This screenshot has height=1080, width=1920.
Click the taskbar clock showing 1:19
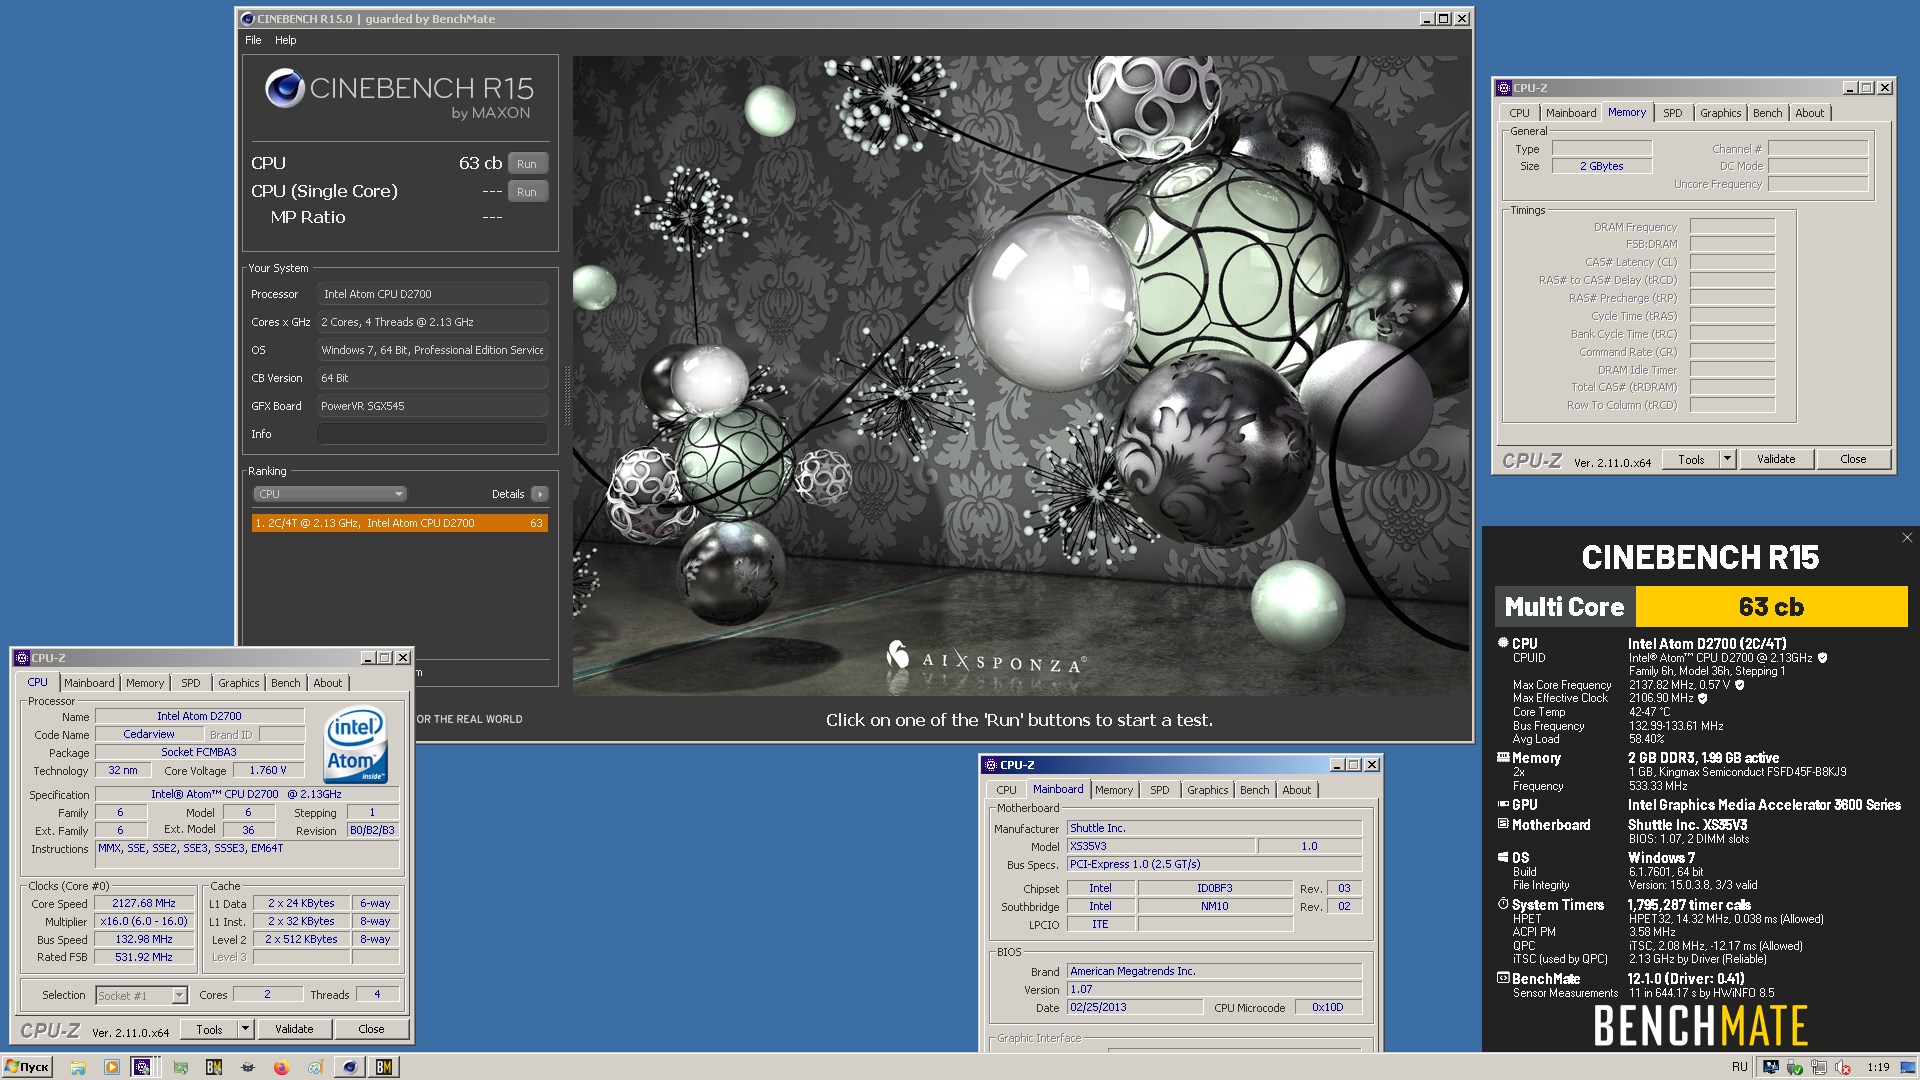point(1878,1067)
